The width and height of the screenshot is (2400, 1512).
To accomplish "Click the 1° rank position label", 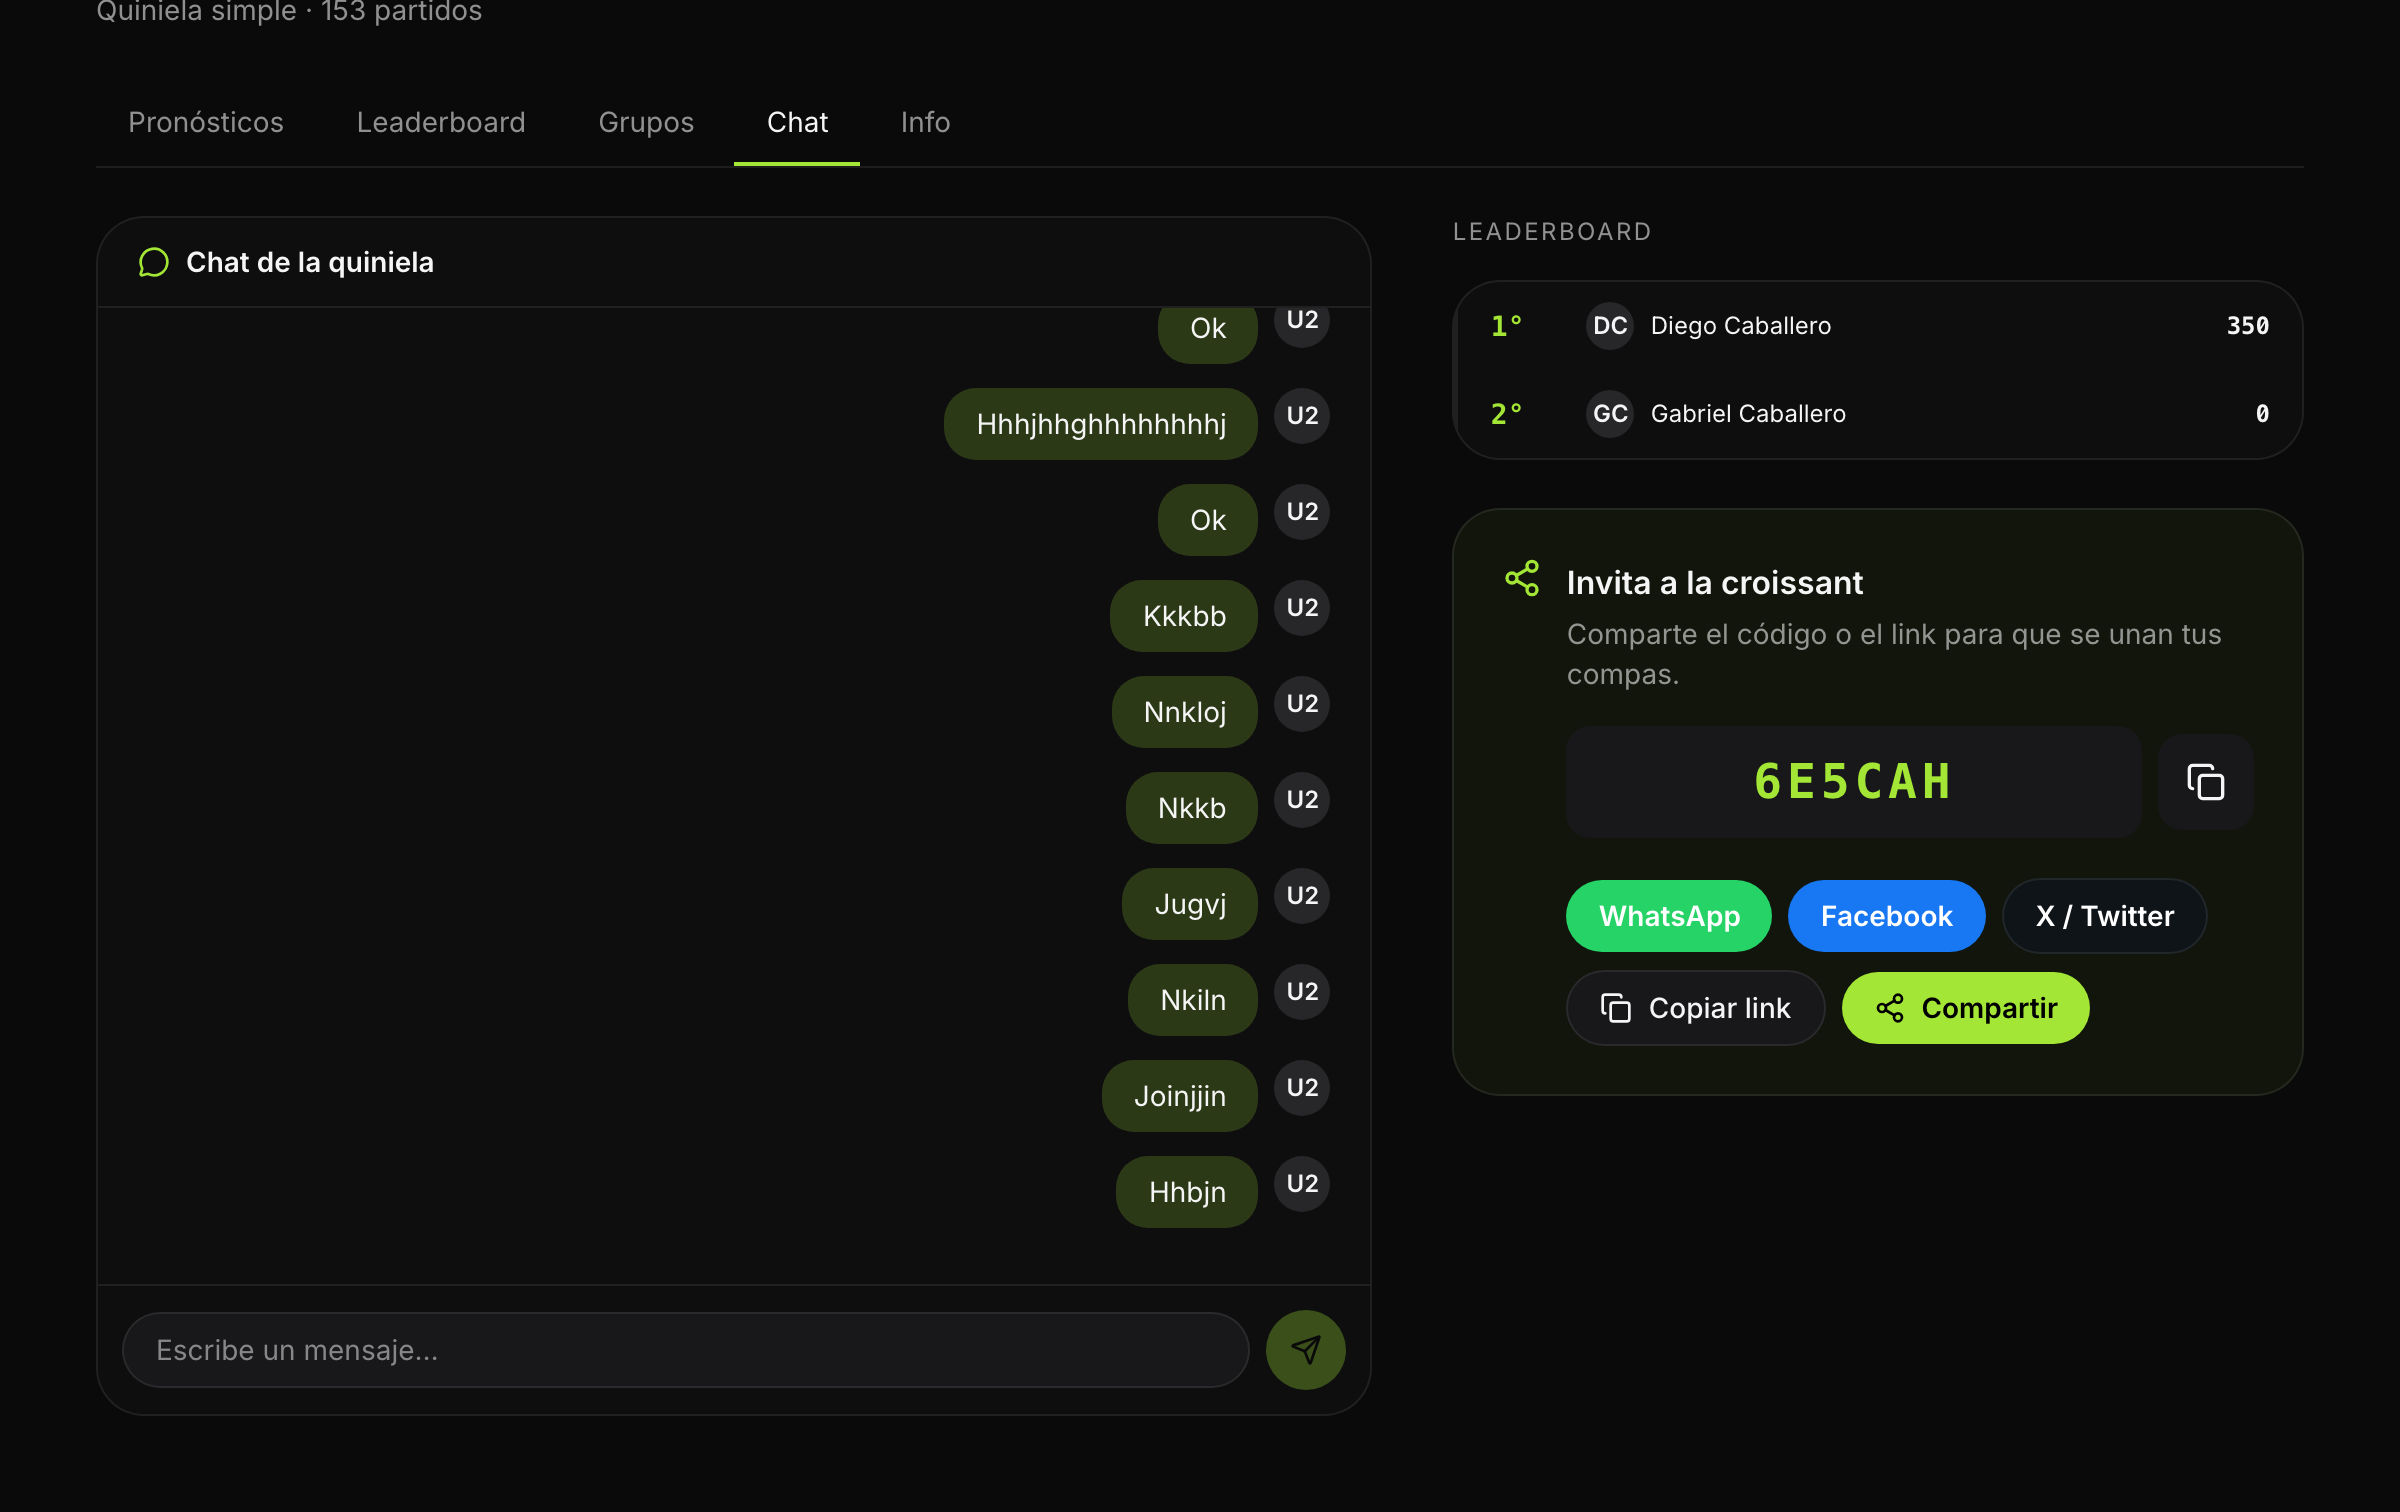I will 1506,326.
